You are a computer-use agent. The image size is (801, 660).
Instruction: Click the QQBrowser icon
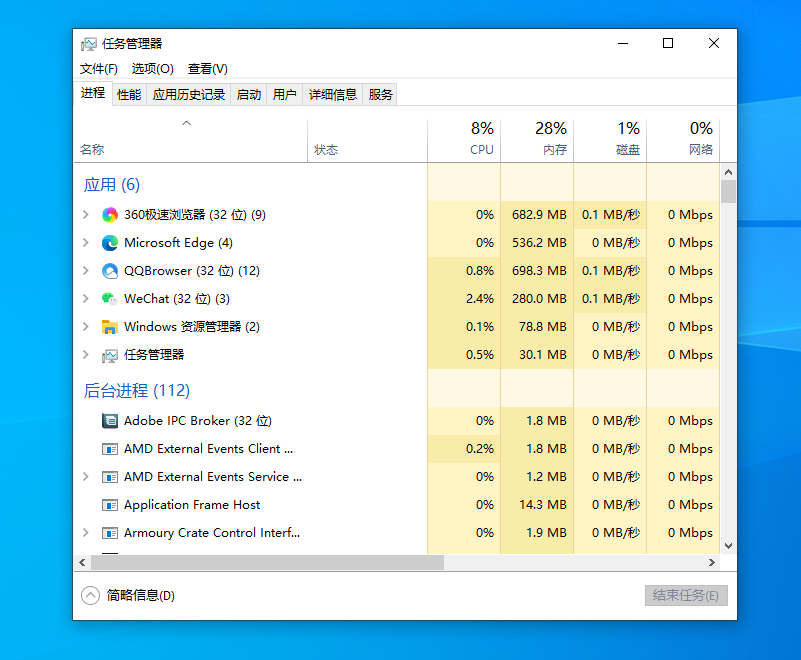pyautogui.click(x=110, y=271)
